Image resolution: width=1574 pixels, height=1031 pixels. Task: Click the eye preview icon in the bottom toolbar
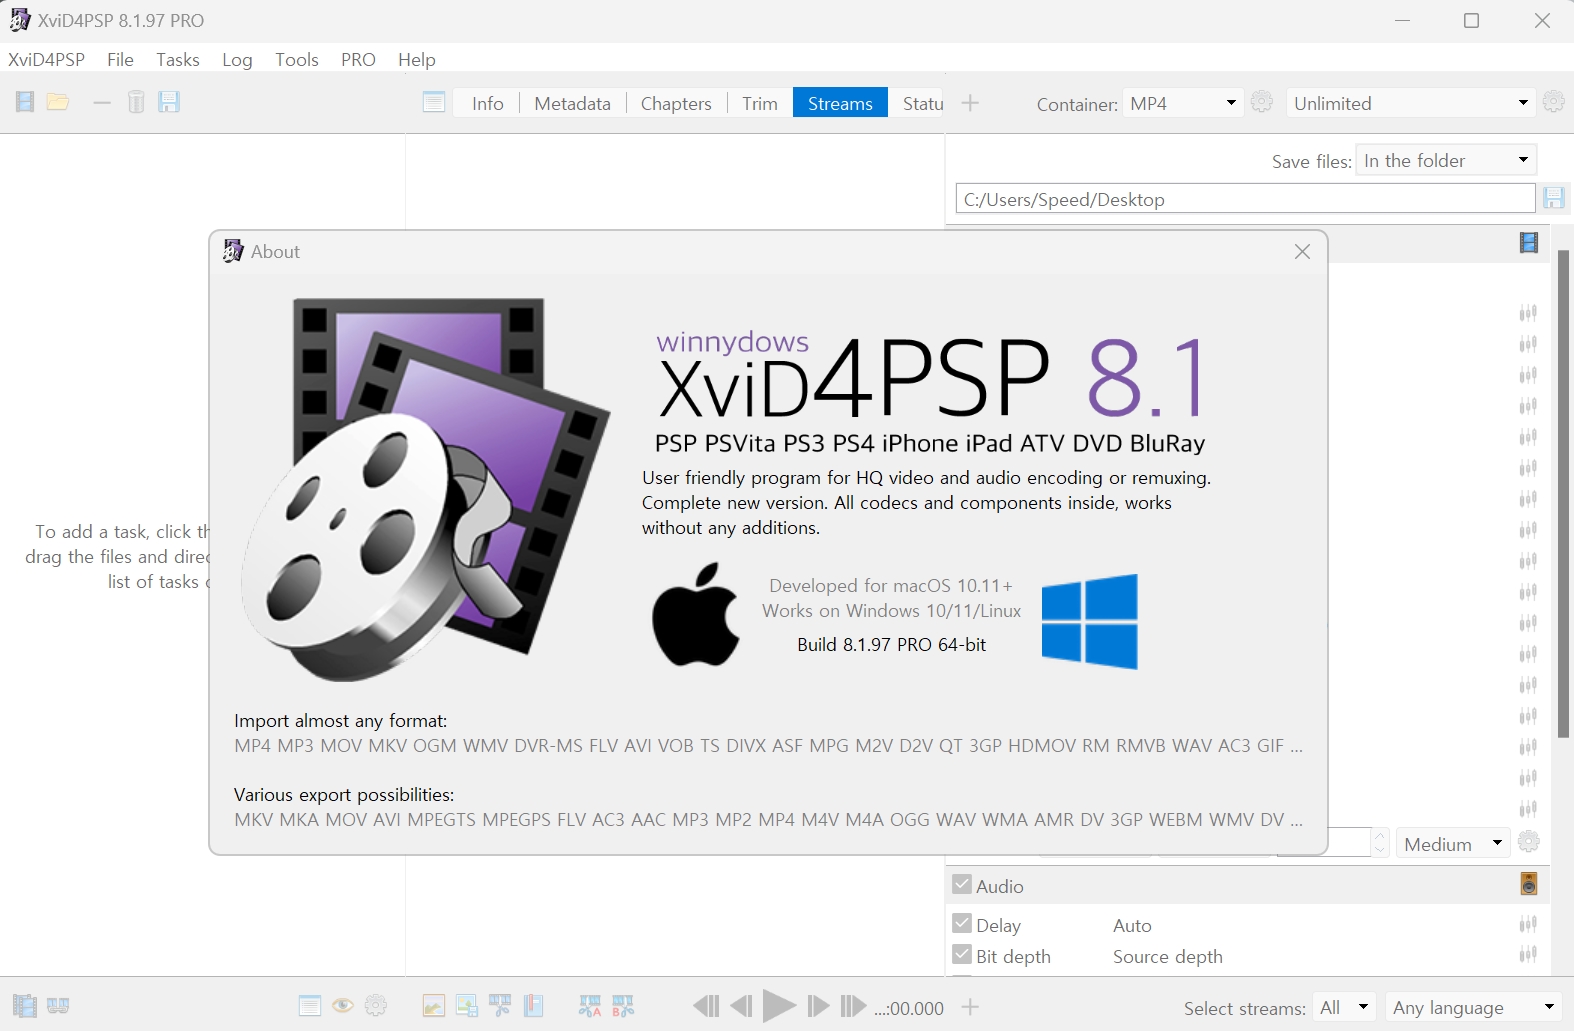point(343,1006)
